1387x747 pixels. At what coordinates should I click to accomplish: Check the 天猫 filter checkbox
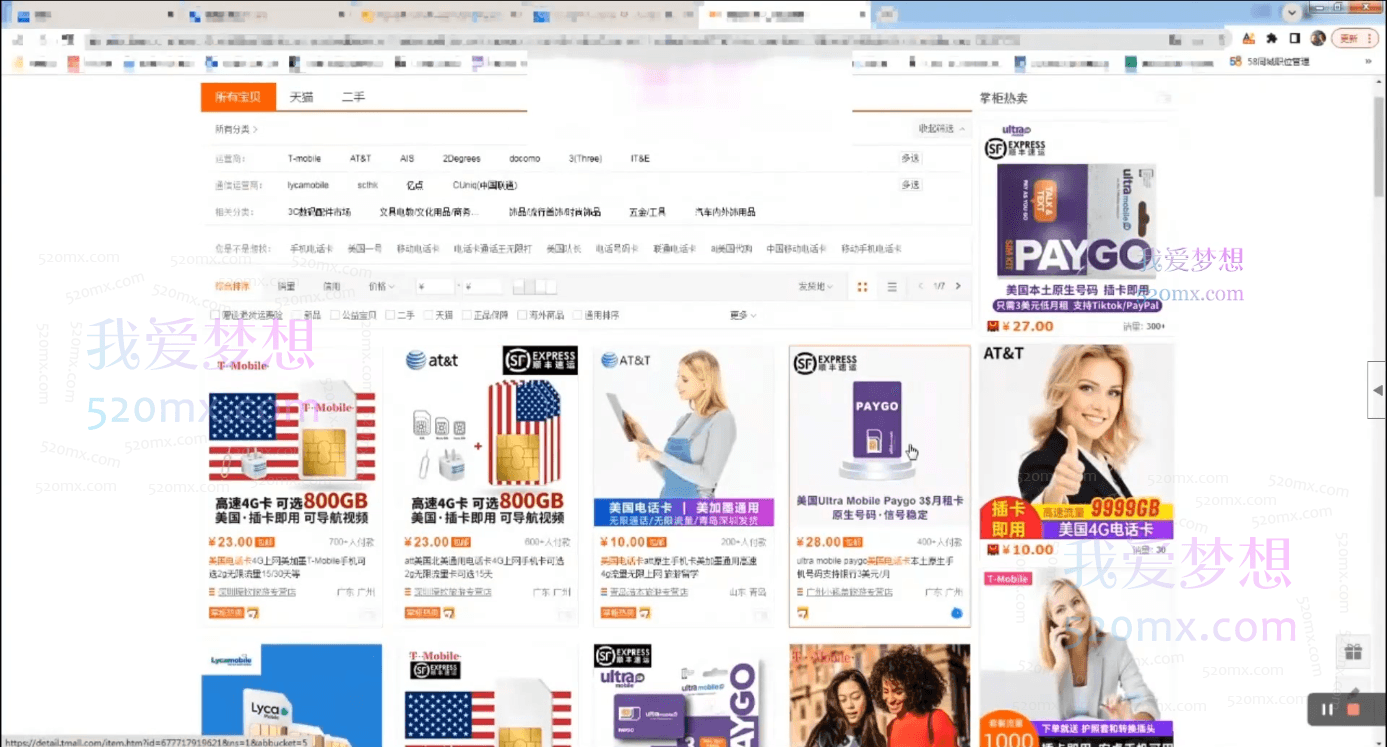click(428, 314)
